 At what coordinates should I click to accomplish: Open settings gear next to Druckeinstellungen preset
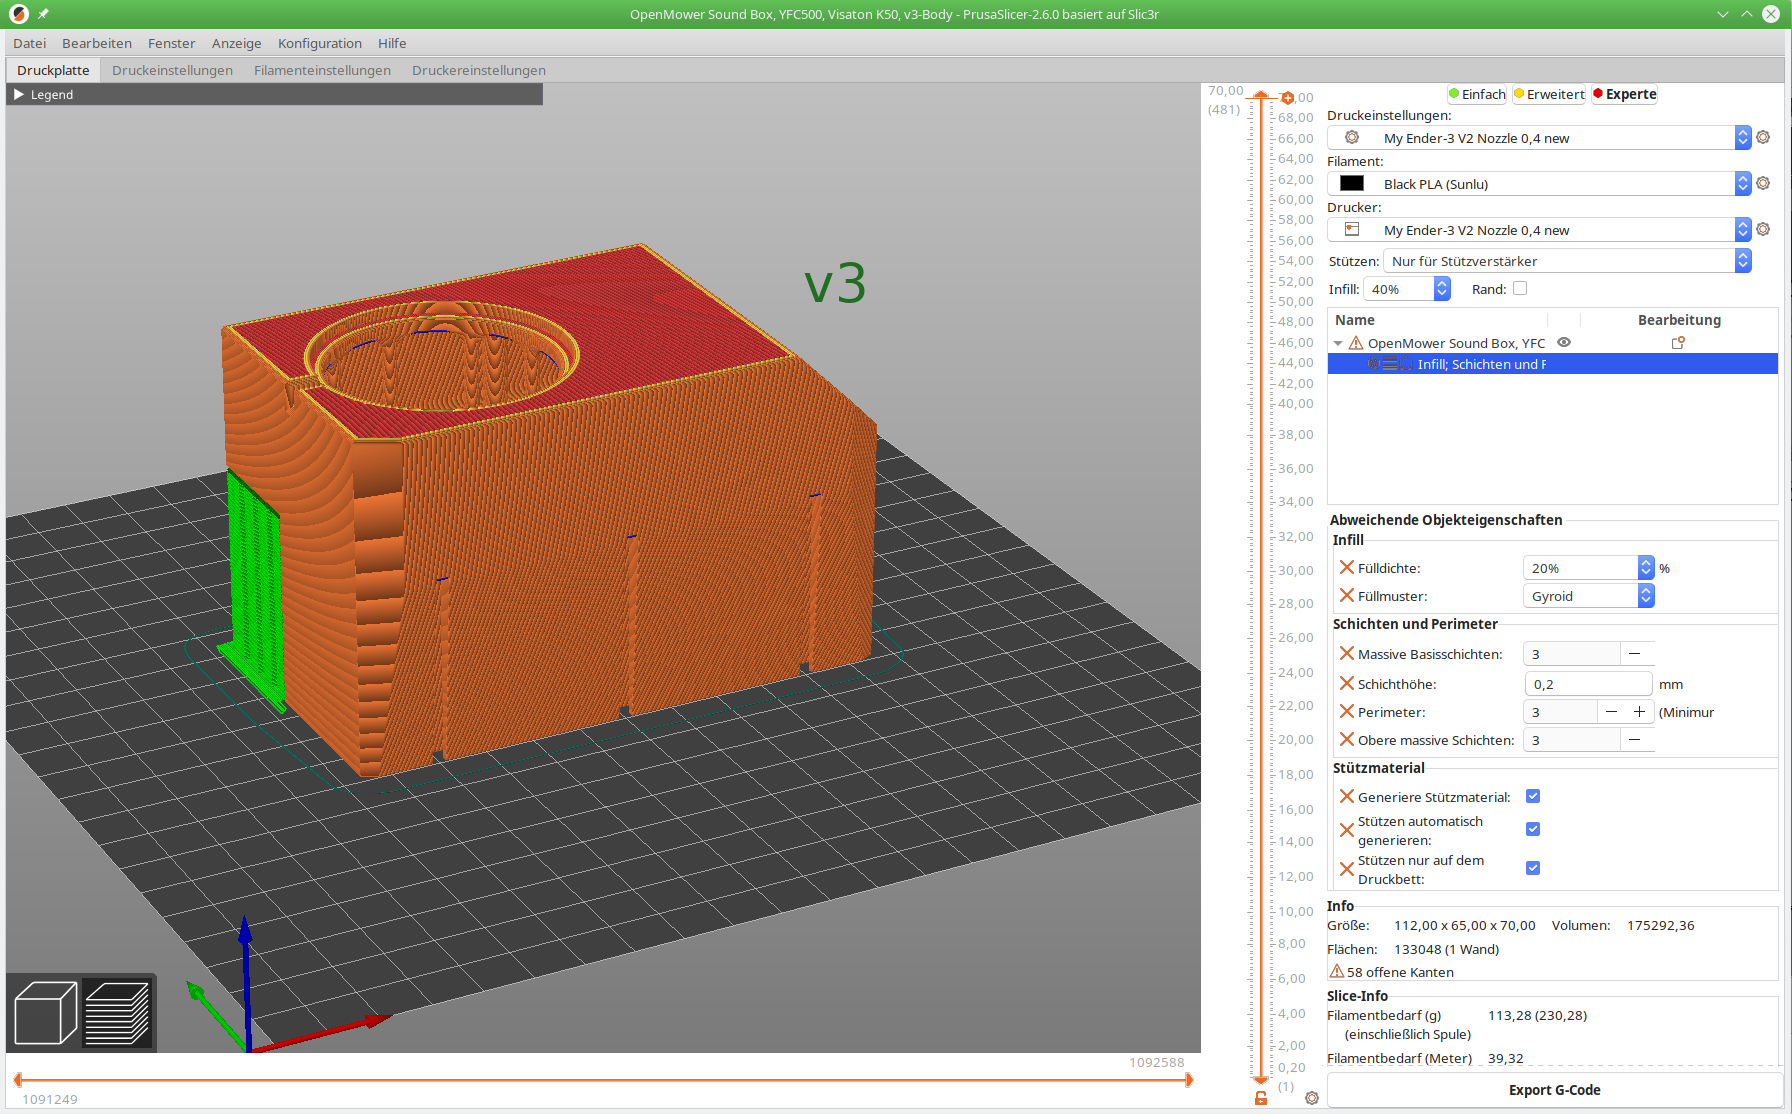pos(1763,137)
